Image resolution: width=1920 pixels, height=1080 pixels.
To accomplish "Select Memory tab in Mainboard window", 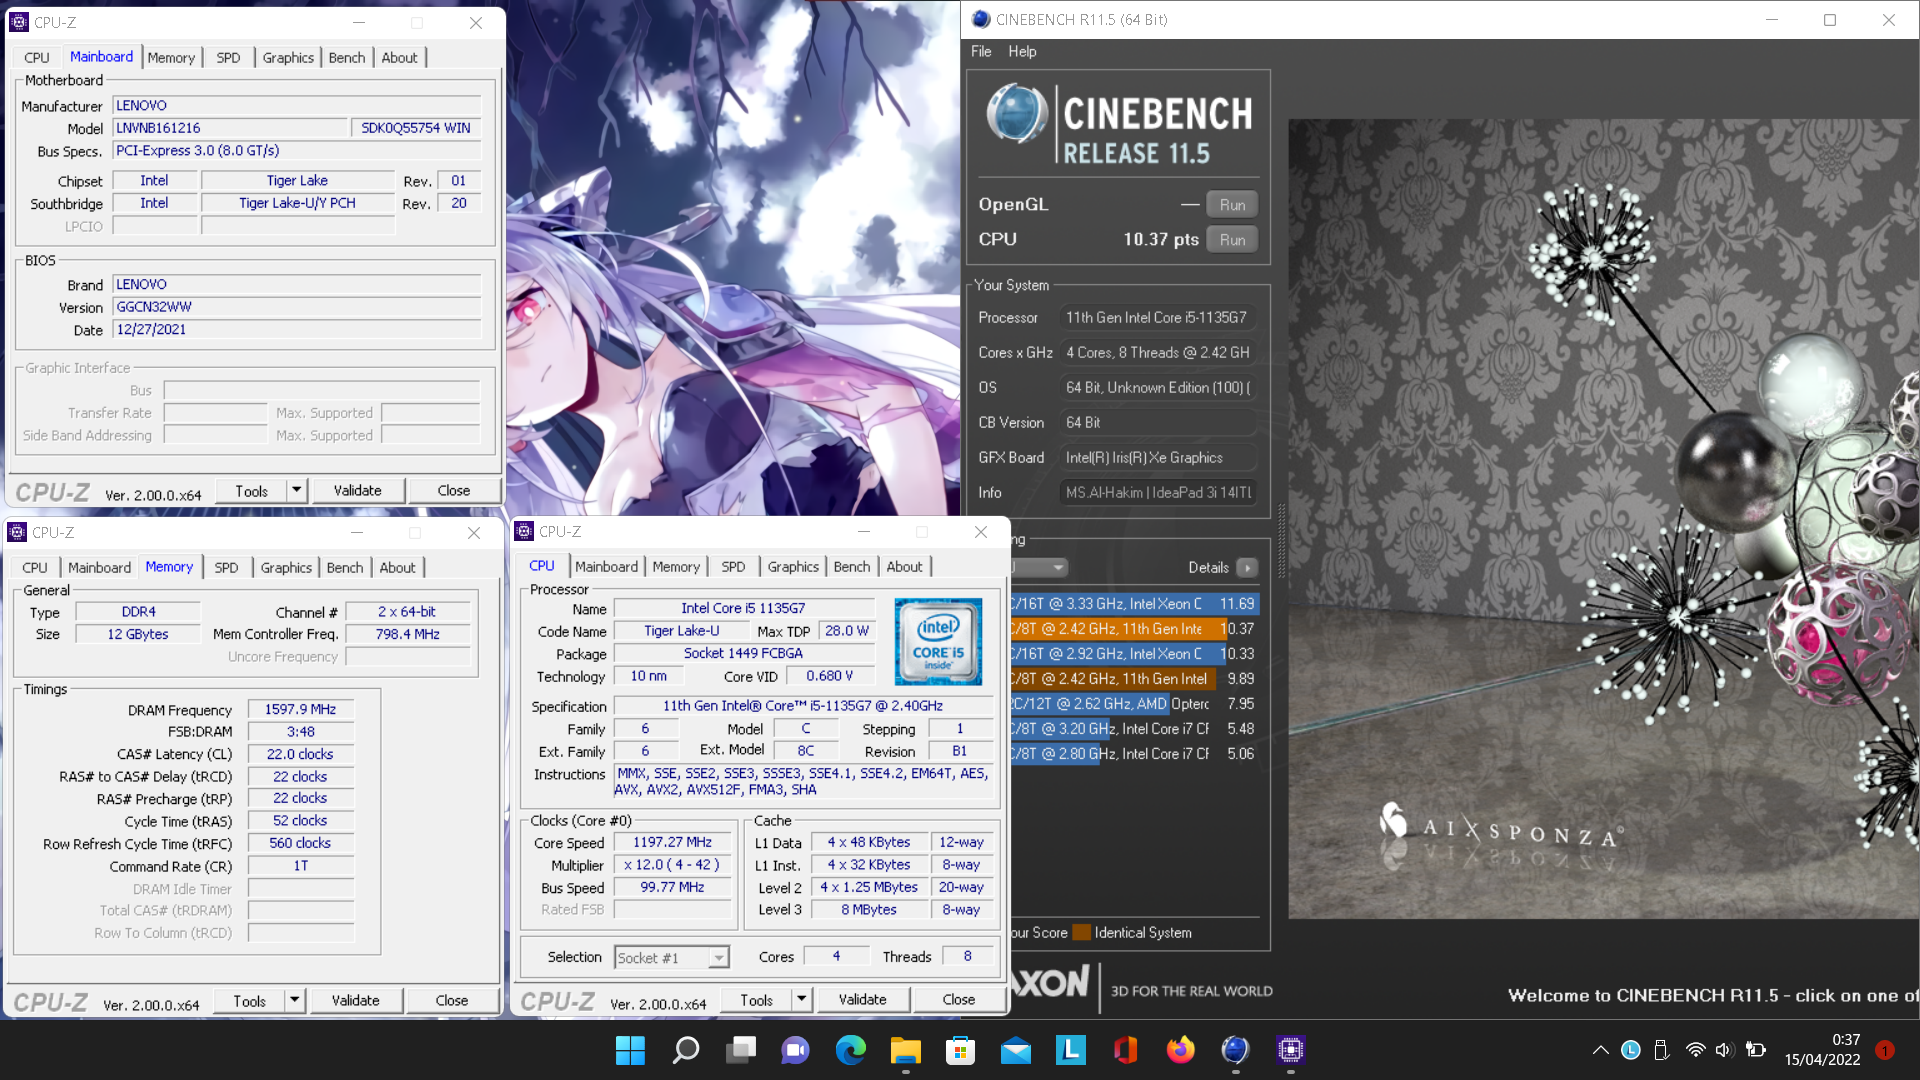I will (171, 57).
